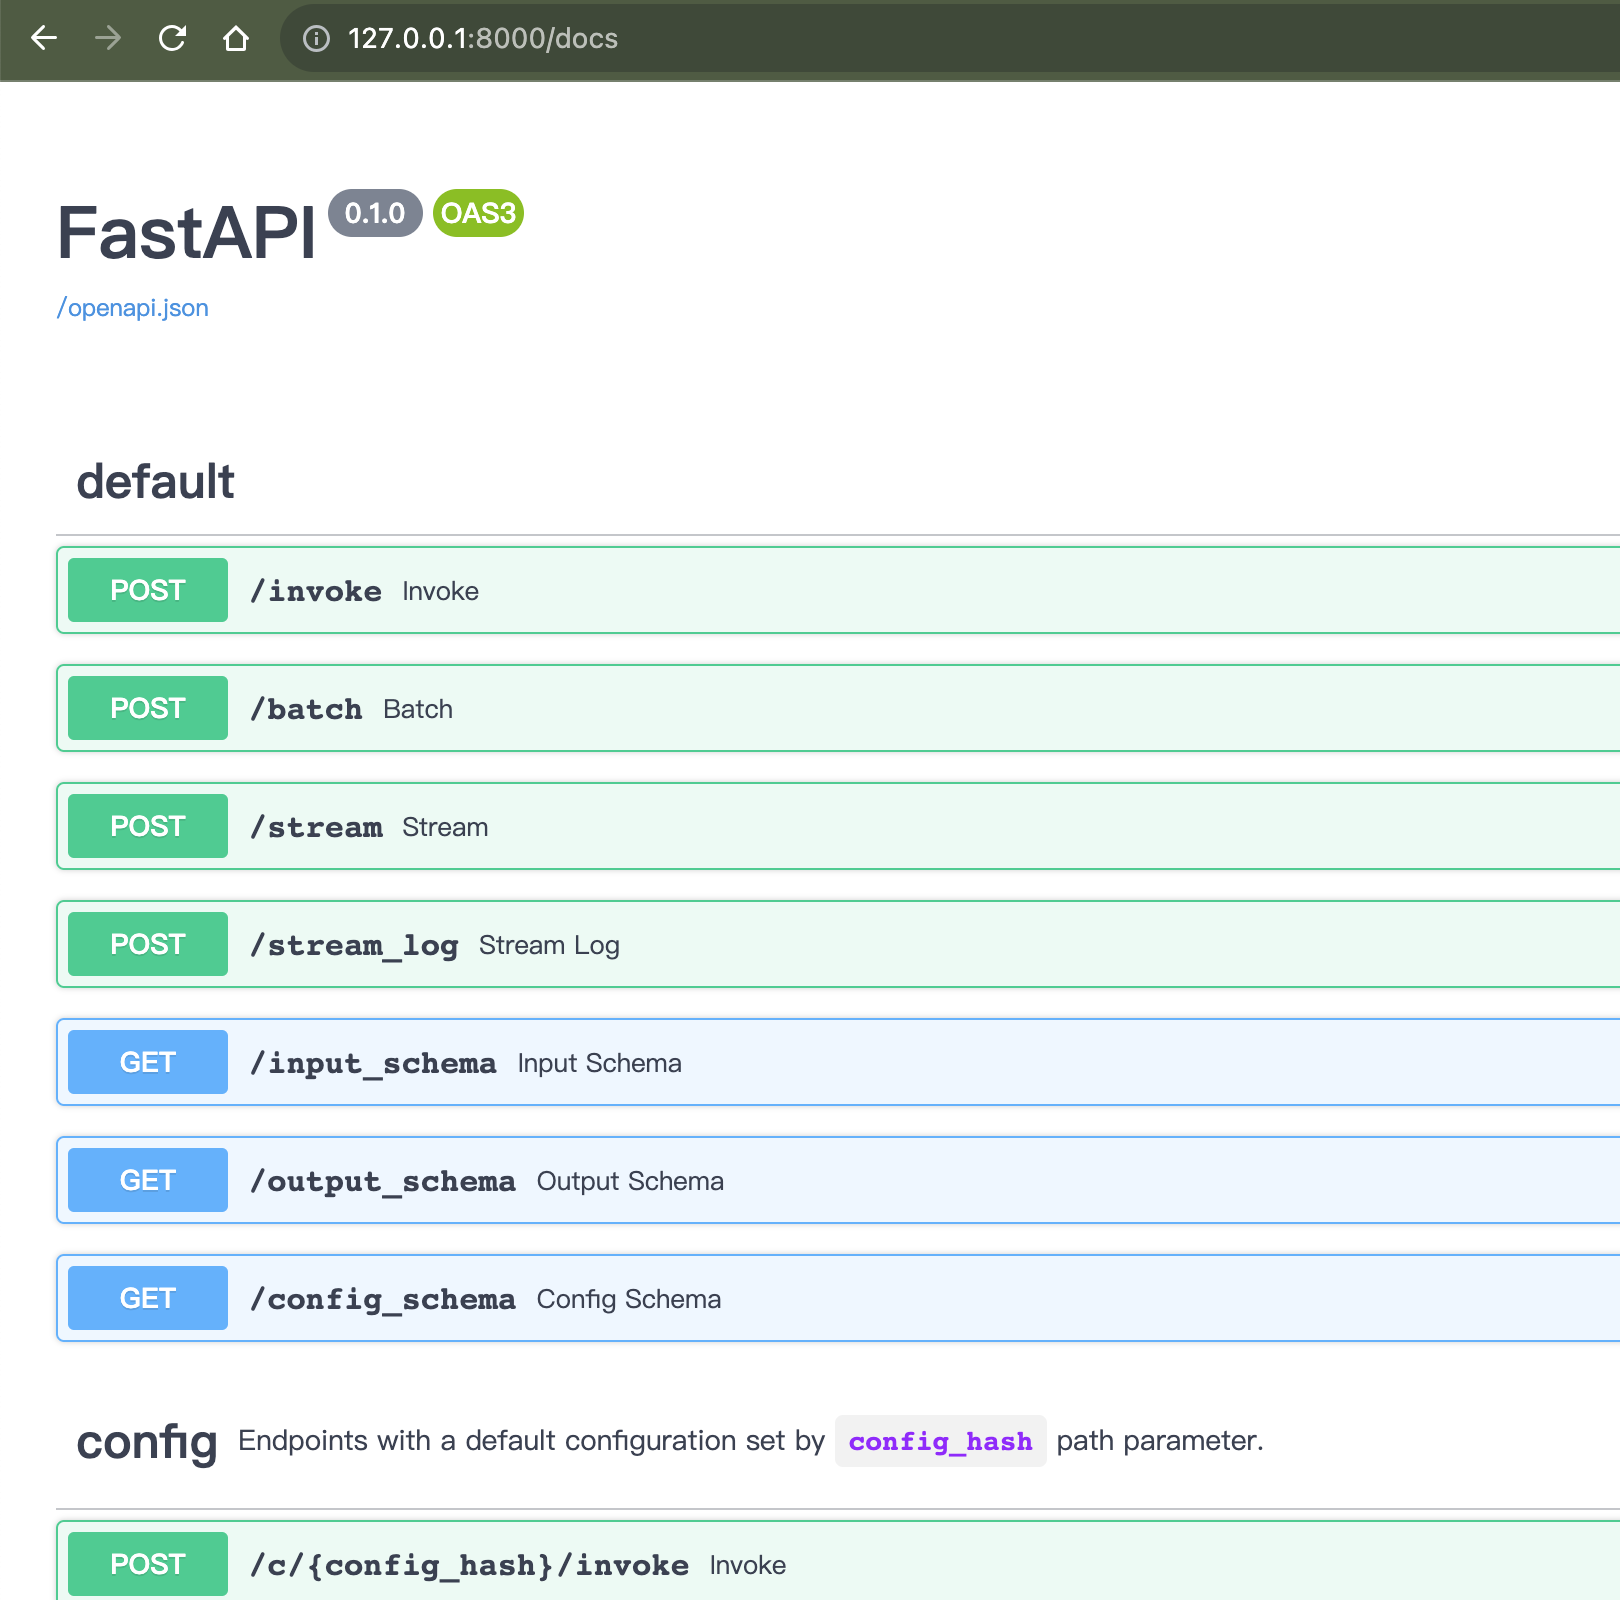The height and width of the screenshot is (1600, 1620).
Task: Click the GET badge on /input_schema
Action: tap(146, 1062)
